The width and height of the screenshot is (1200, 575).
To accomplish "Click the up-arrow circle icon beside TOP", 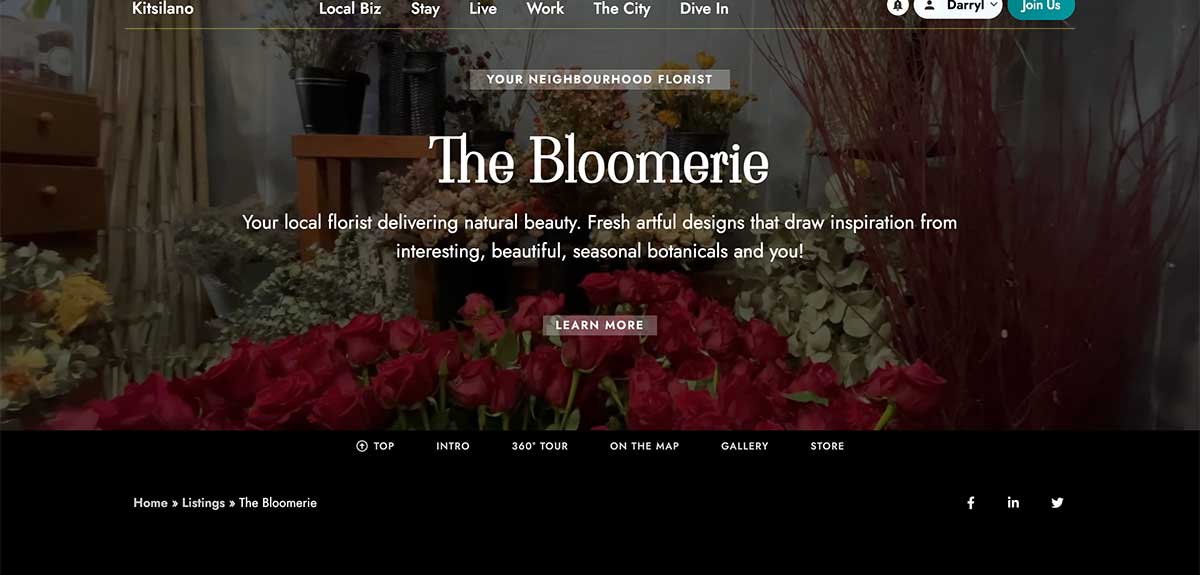I will (x=362, y=446).
